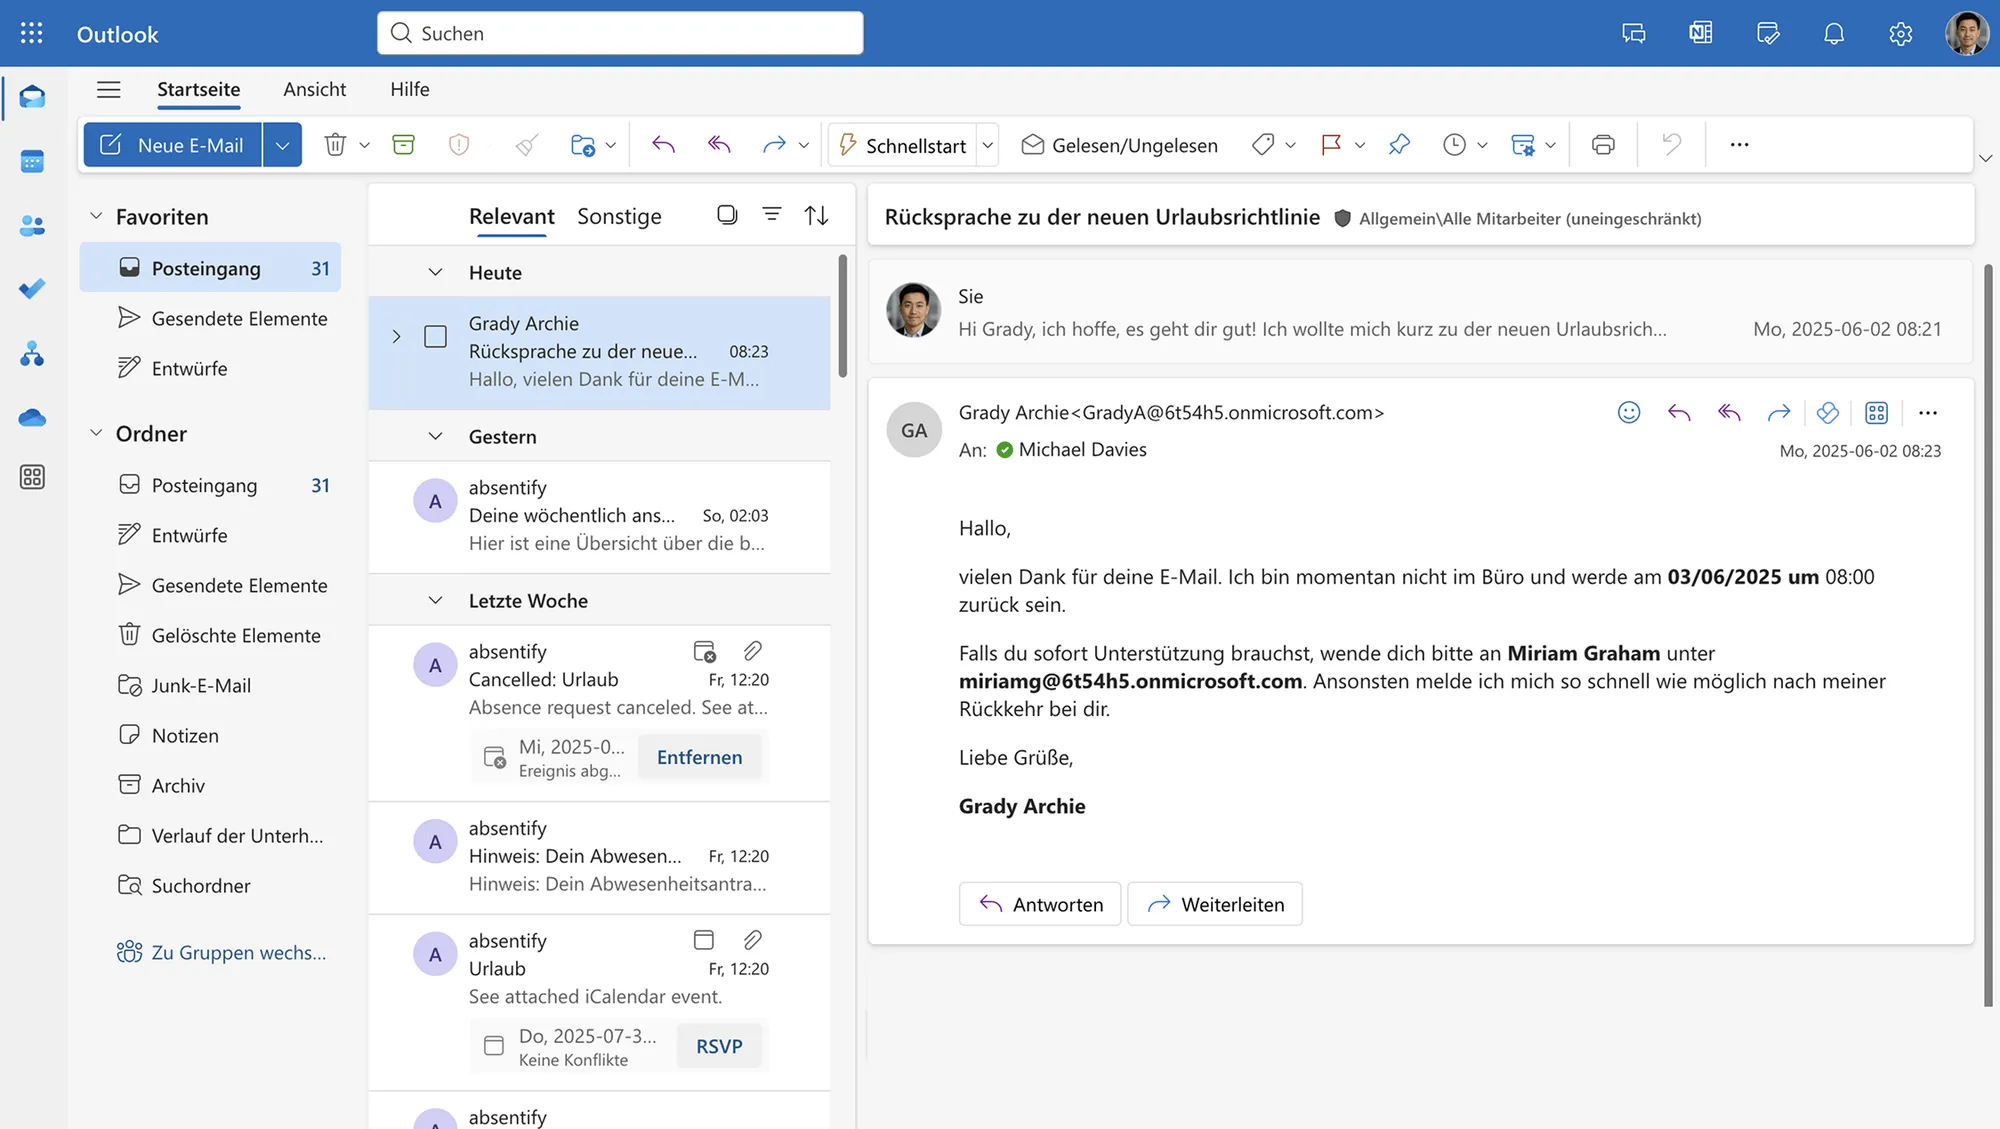This screenshot has width=2000, height=1129.
Task: Click into the Suchen search field
Action: [620, 33]
